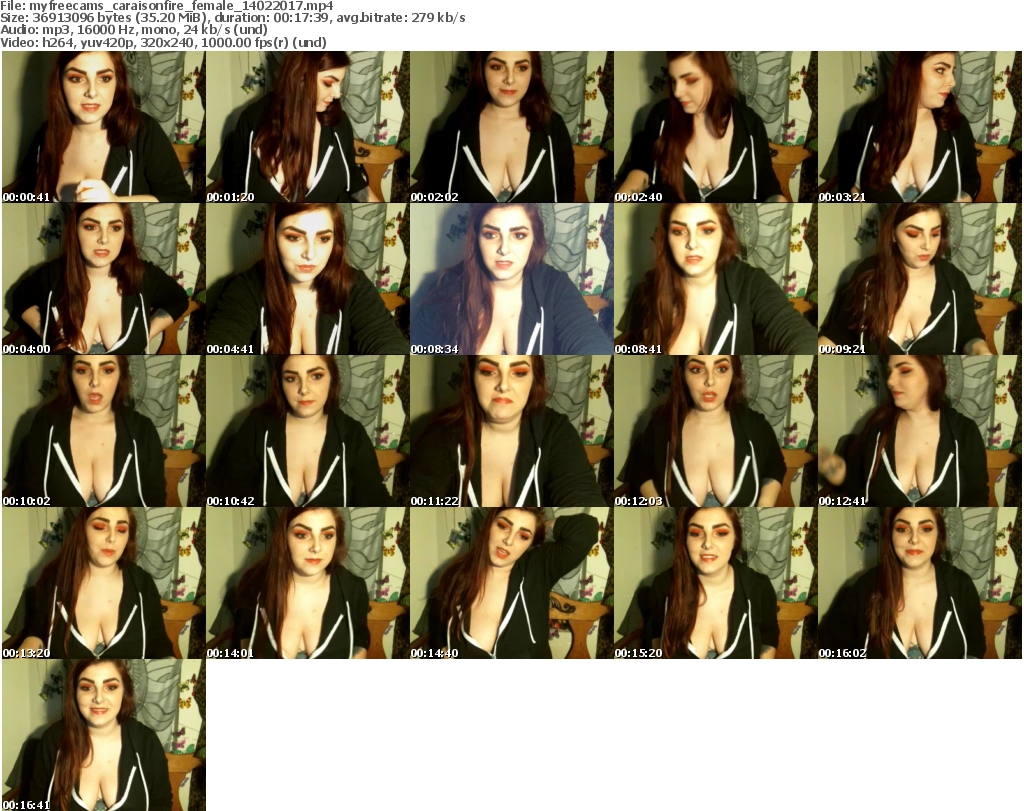The width and height of the screenshot is (1024, 811).
Task: Choose the thumbnail frame stamped 00:16:02
Action: point(920,583)
